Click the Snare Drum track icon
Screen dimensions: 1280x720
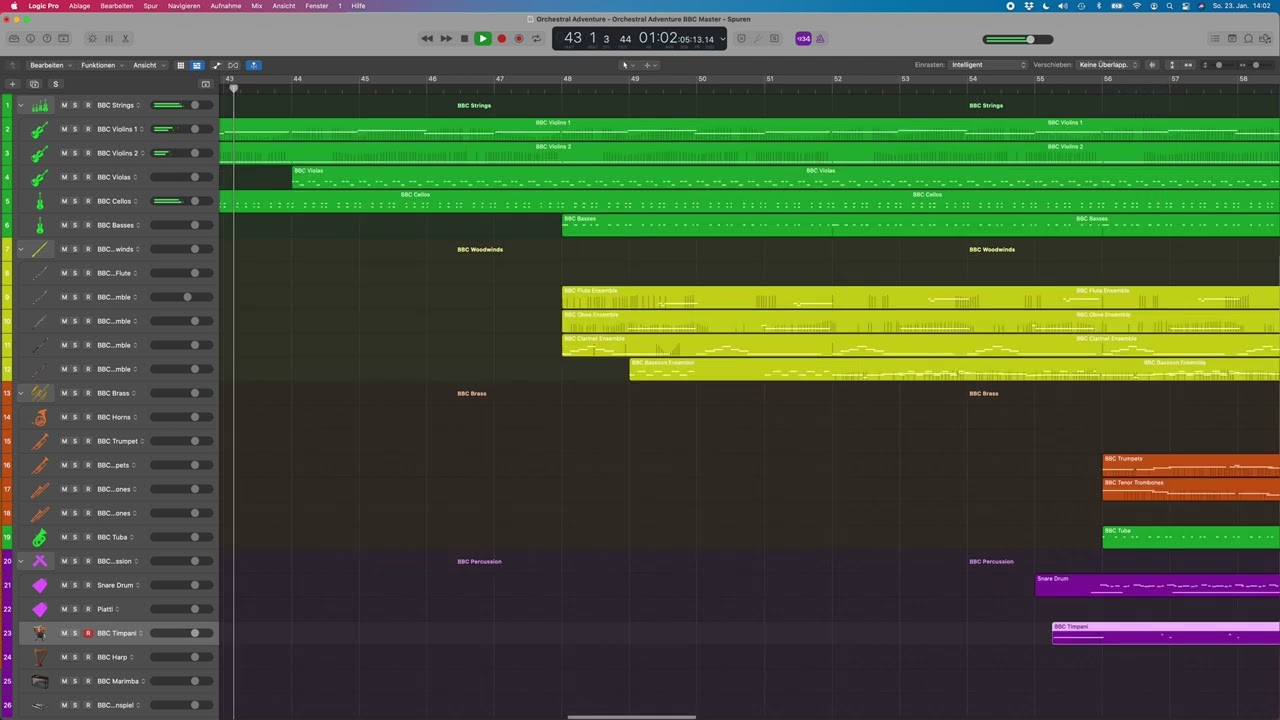click(40, 585)
